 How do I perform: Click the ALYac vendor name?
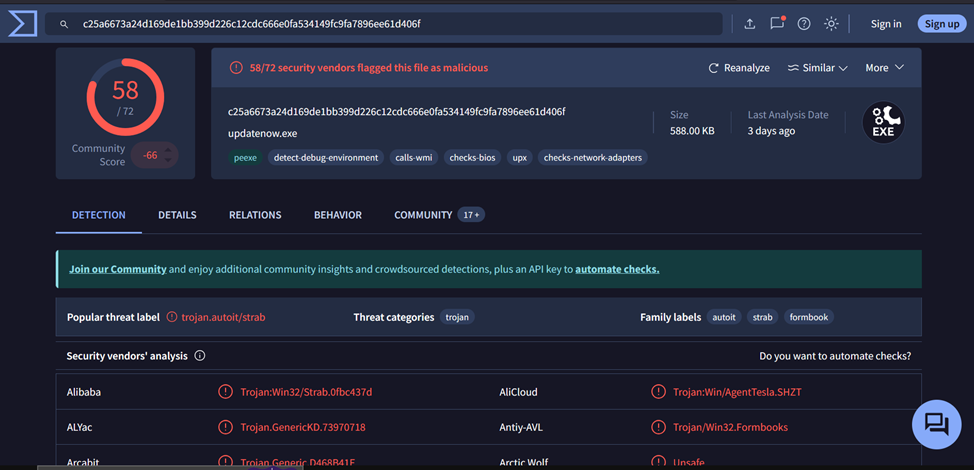click(80, 427)
